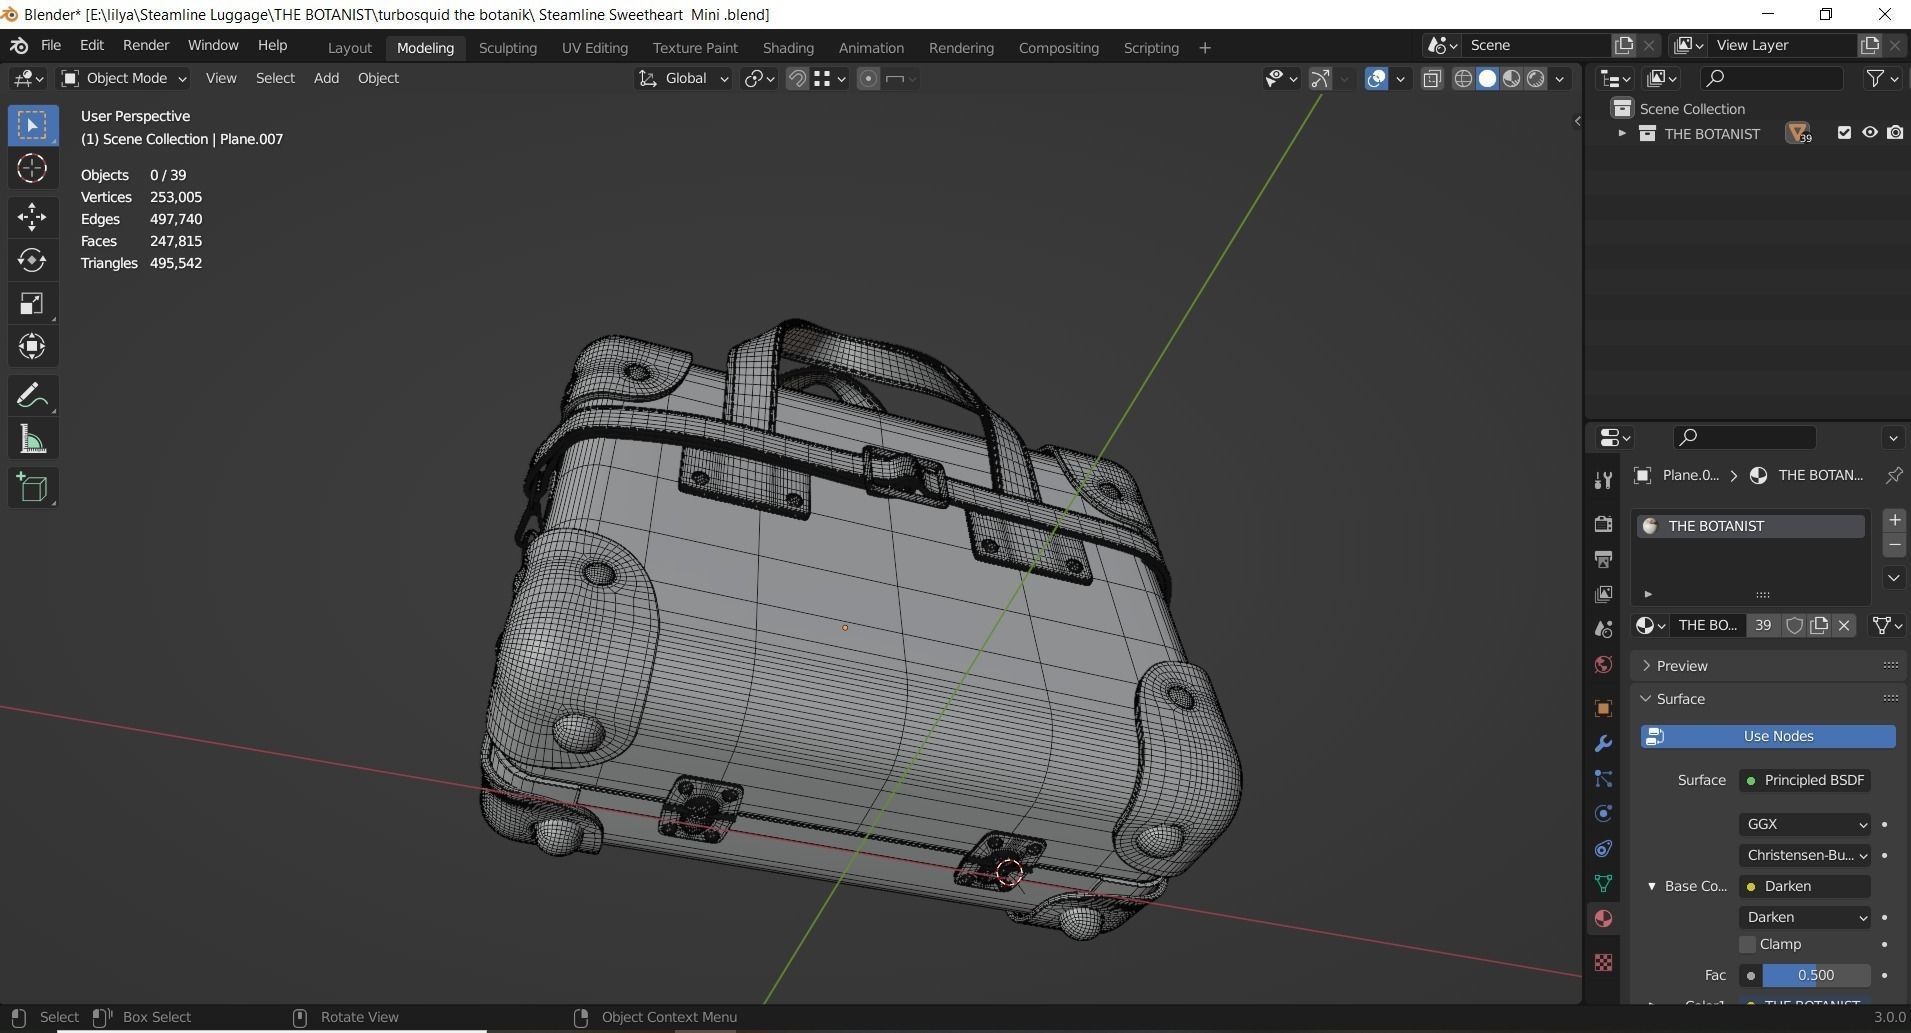Image resolution: width=1911 pixels, height=1033 pixels.
Task: Switch to Rendered viewport shading
Action: click(x=1535, y=79)
